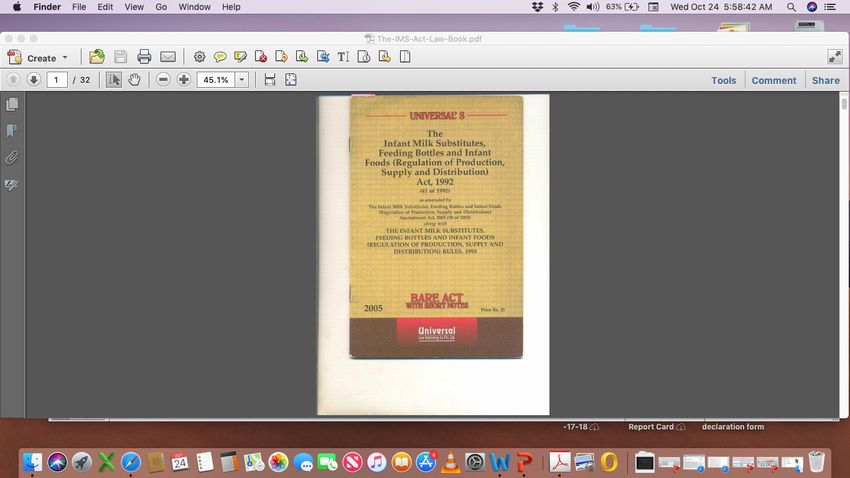Open Customize Quick Tools gear icon
The height and width of the screenshot is (478, 850).
coord(199,57)
